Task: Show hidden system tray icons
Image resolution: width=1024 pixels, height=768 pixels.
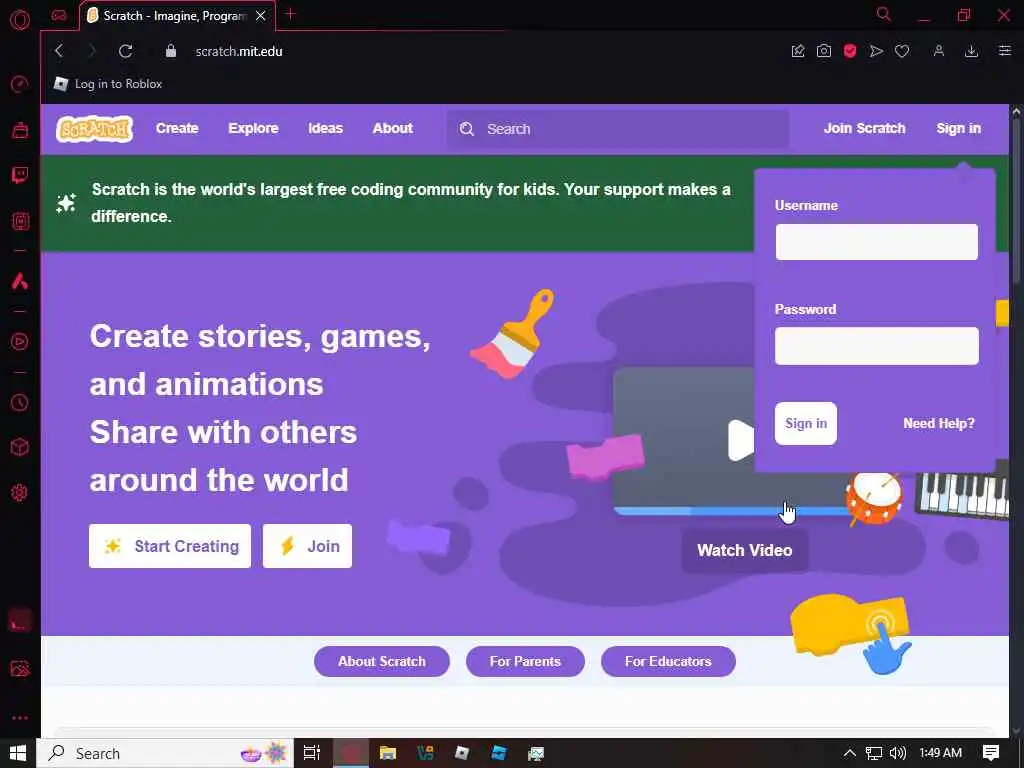Action: click(x=849, y=753)
